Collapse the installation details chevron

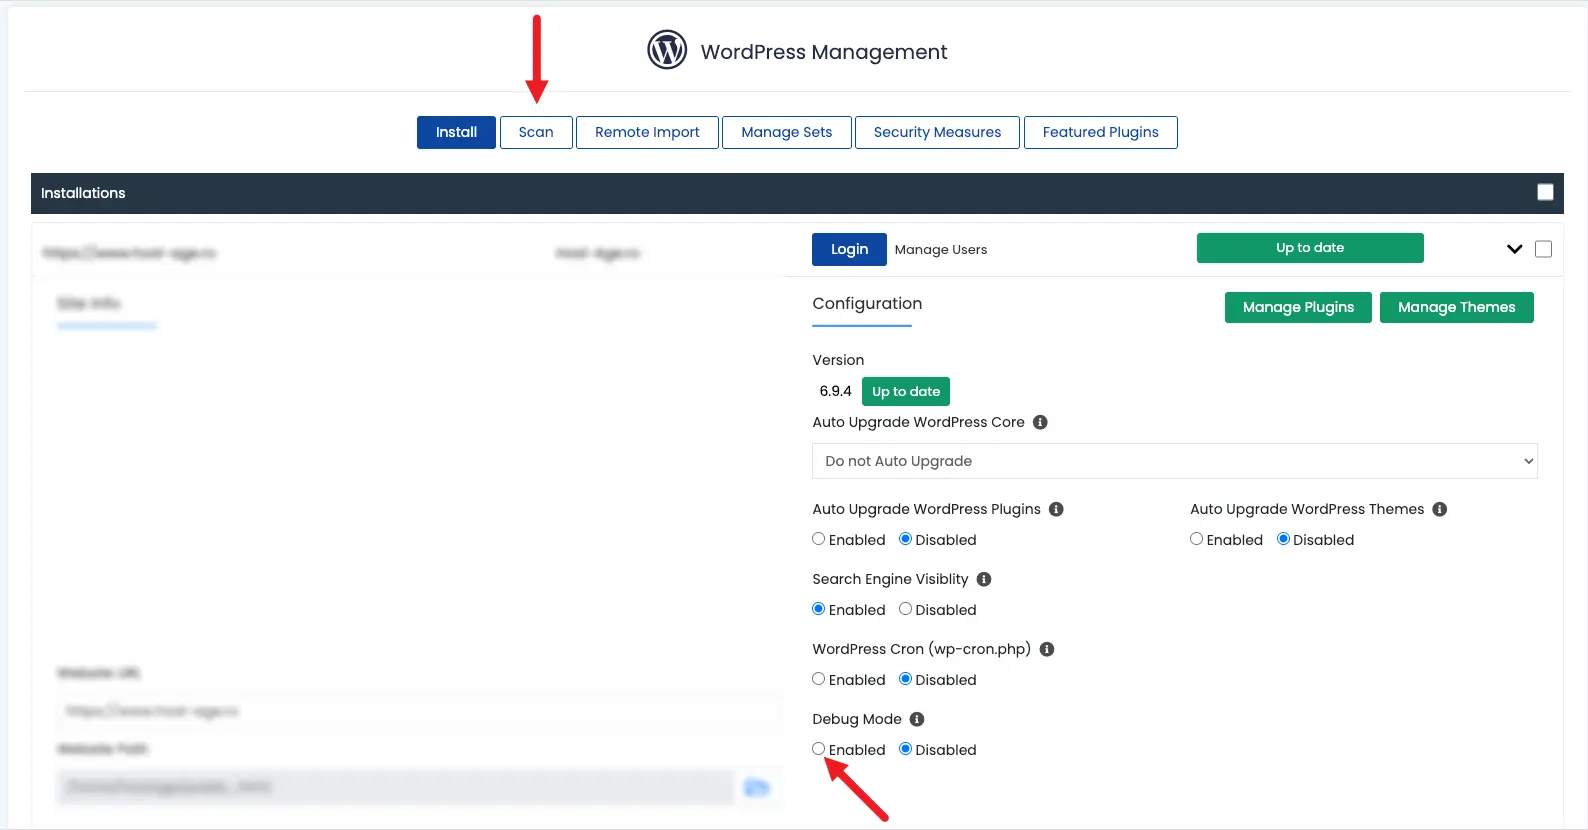click(x=1514, y=249)
